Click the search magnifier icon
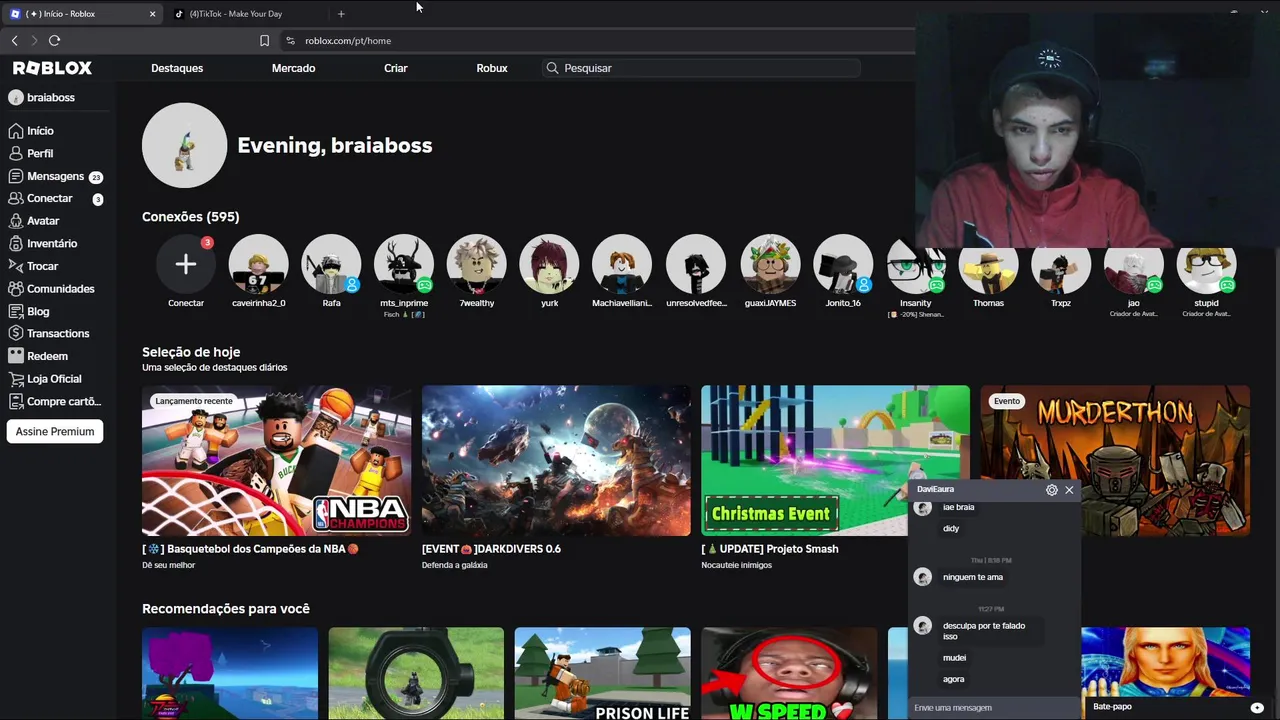 click(x=552, y=68)
